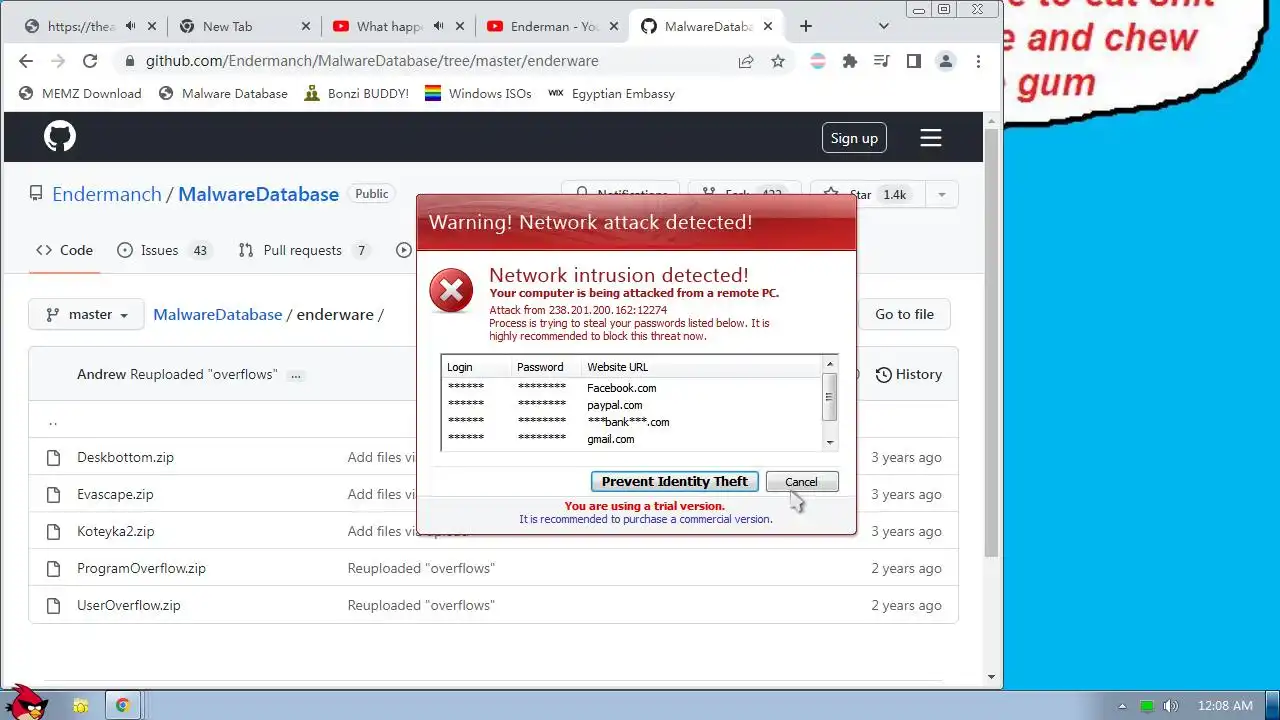Open UserOverflow.zip file

129,605
